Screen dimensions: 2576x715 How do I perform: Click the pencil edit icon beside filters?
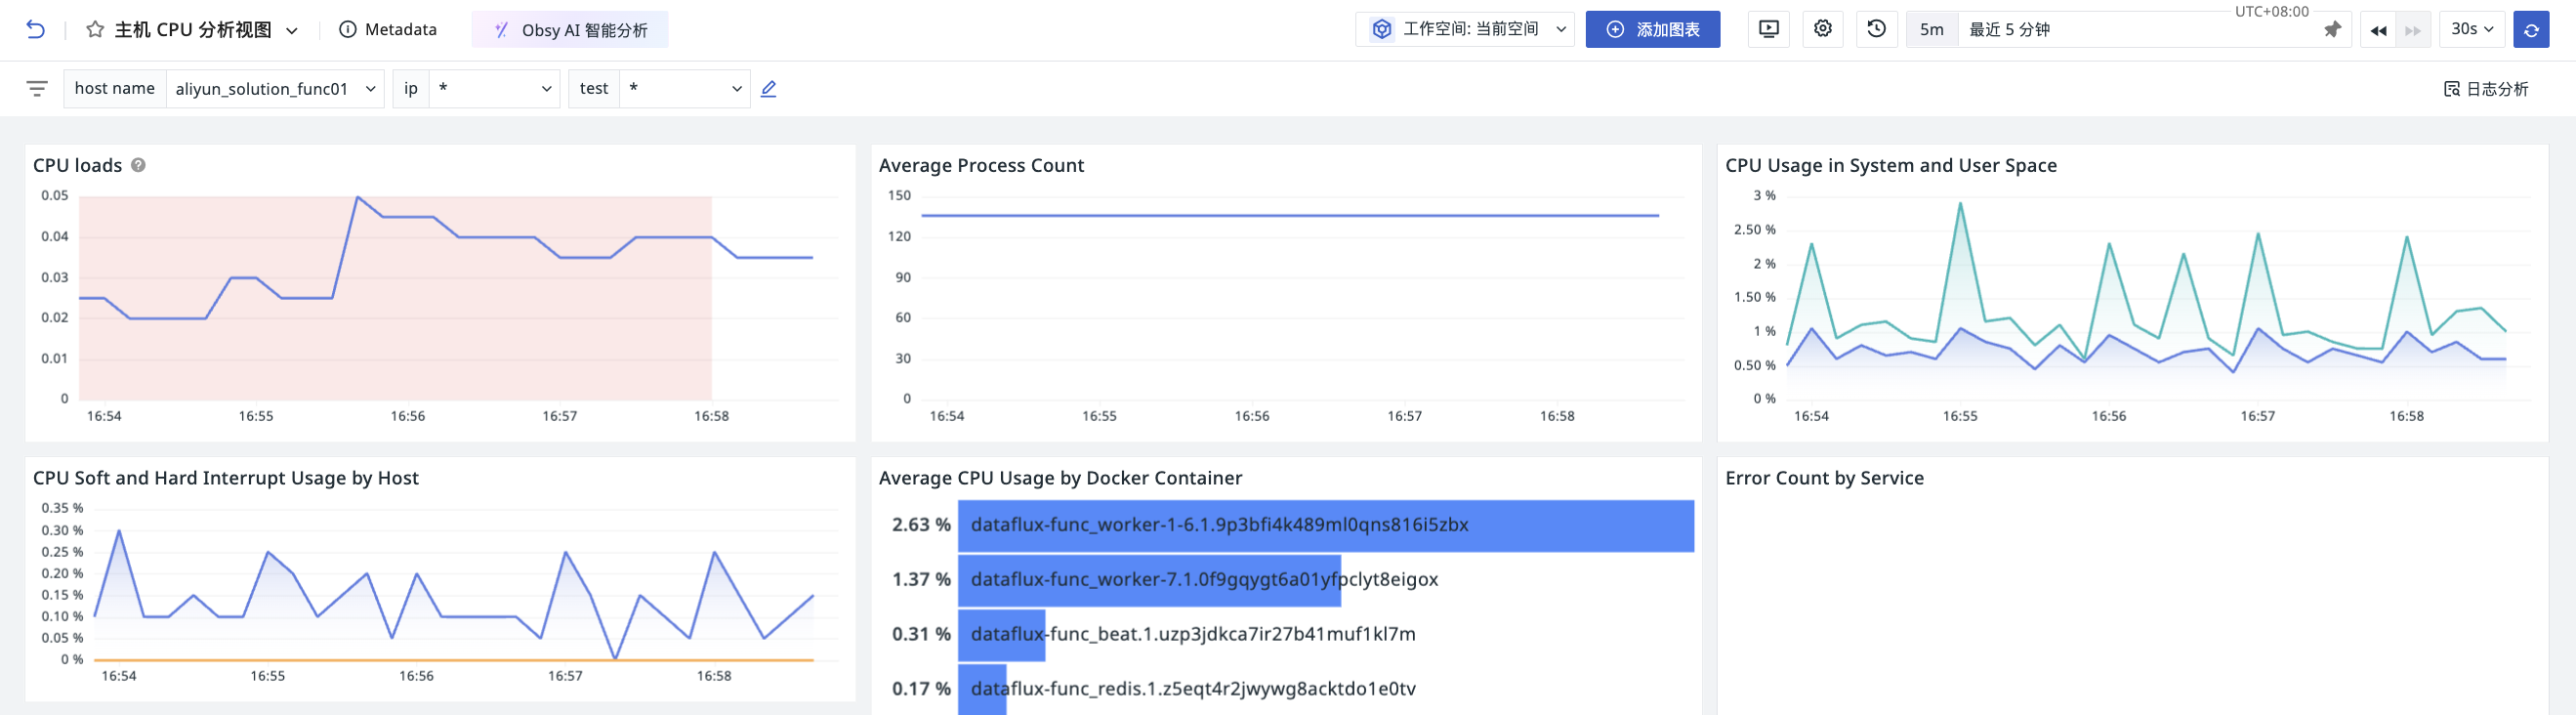click(768, 89)
